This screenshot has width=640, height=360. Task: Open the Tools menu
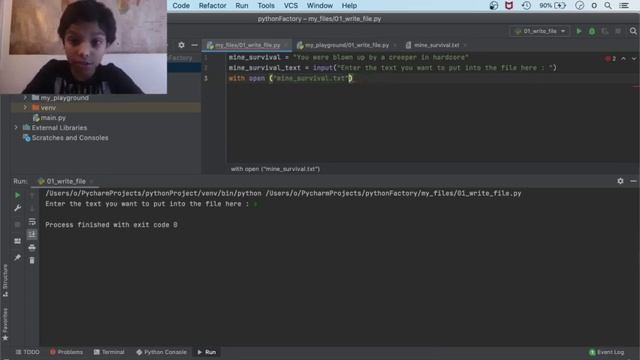266,5
